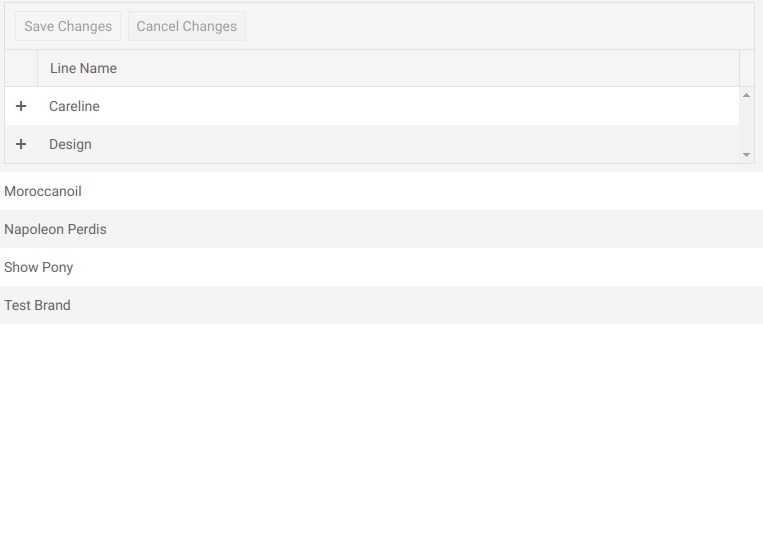Sort by the Line Name column header

pyautogui.click(x=83, y=68)
